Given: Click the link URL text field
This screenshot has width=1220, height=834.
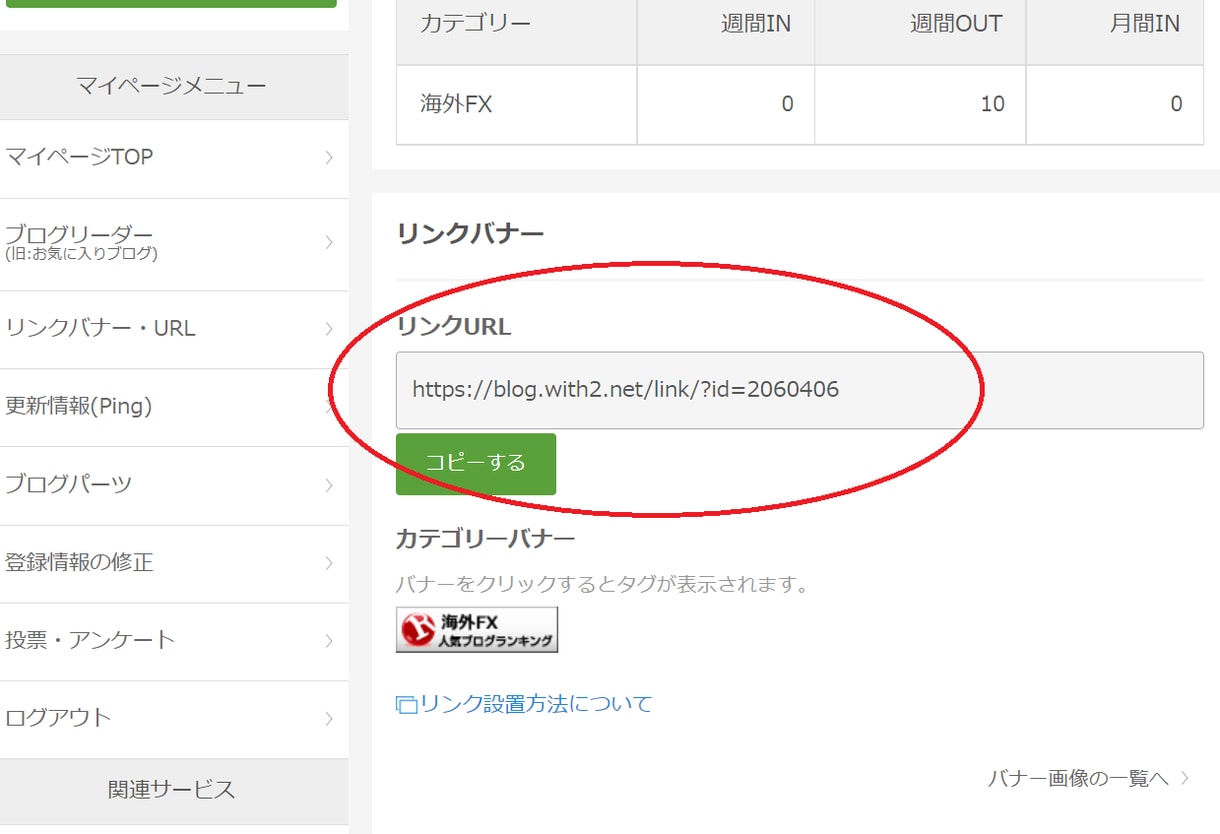Looking at the screenshot, I should [800, 390].
